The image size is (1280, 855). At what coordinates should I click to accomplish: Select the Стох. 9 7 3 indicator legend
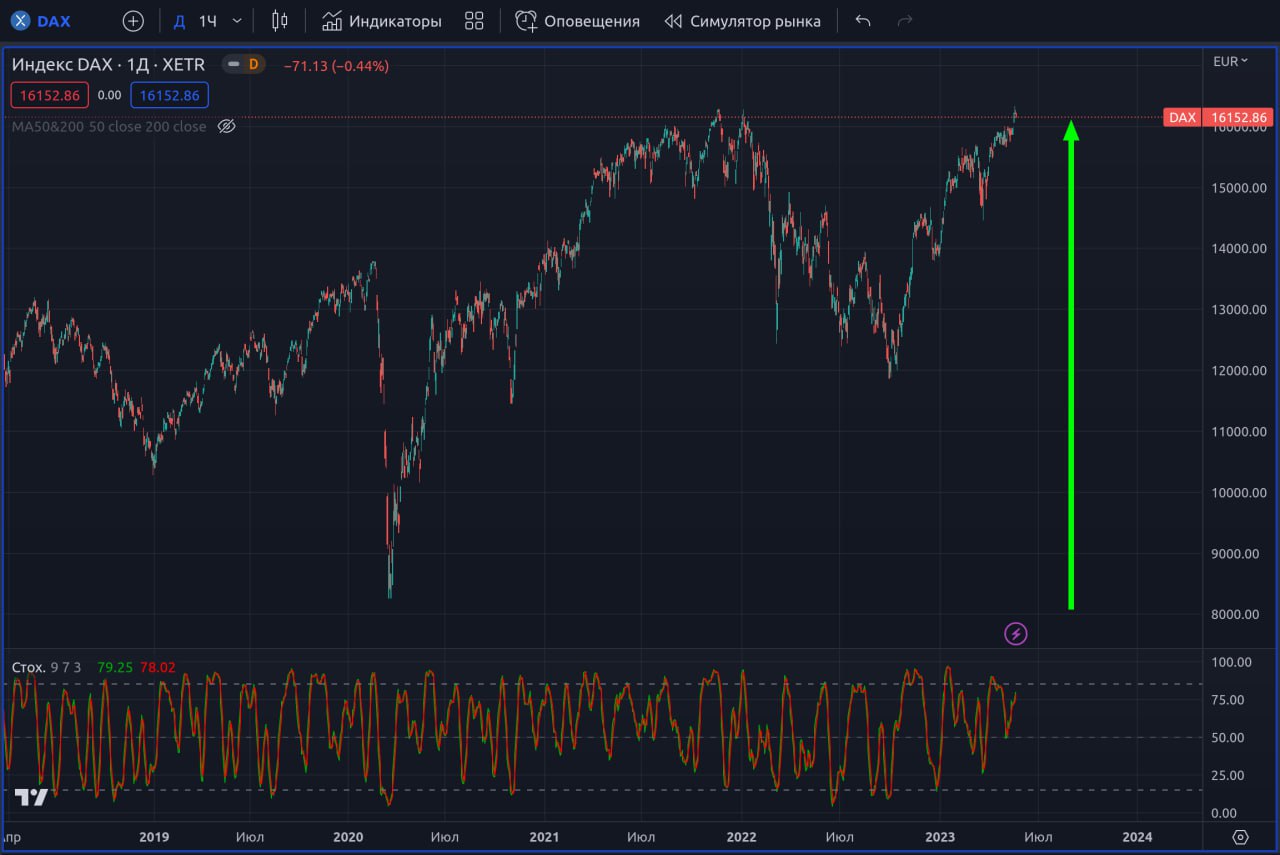[x=46, y=667]
